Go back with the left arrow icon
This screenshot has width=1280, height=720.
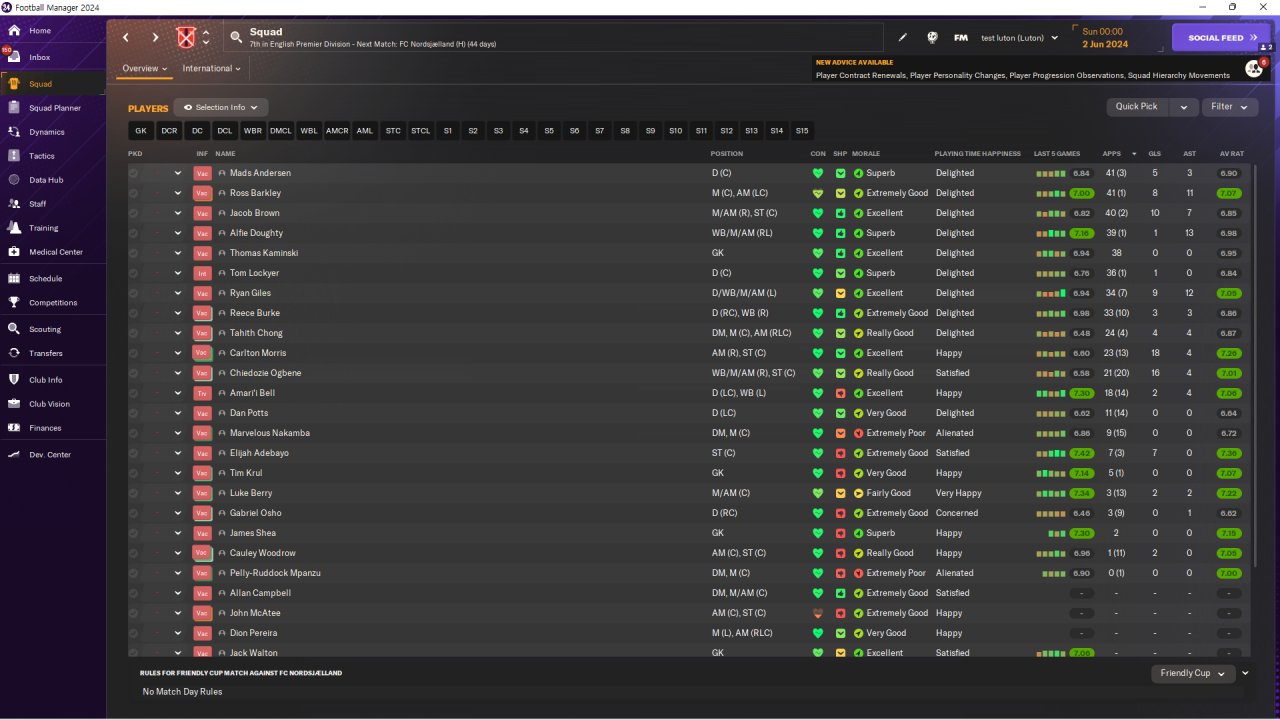(x=126, y=38)
